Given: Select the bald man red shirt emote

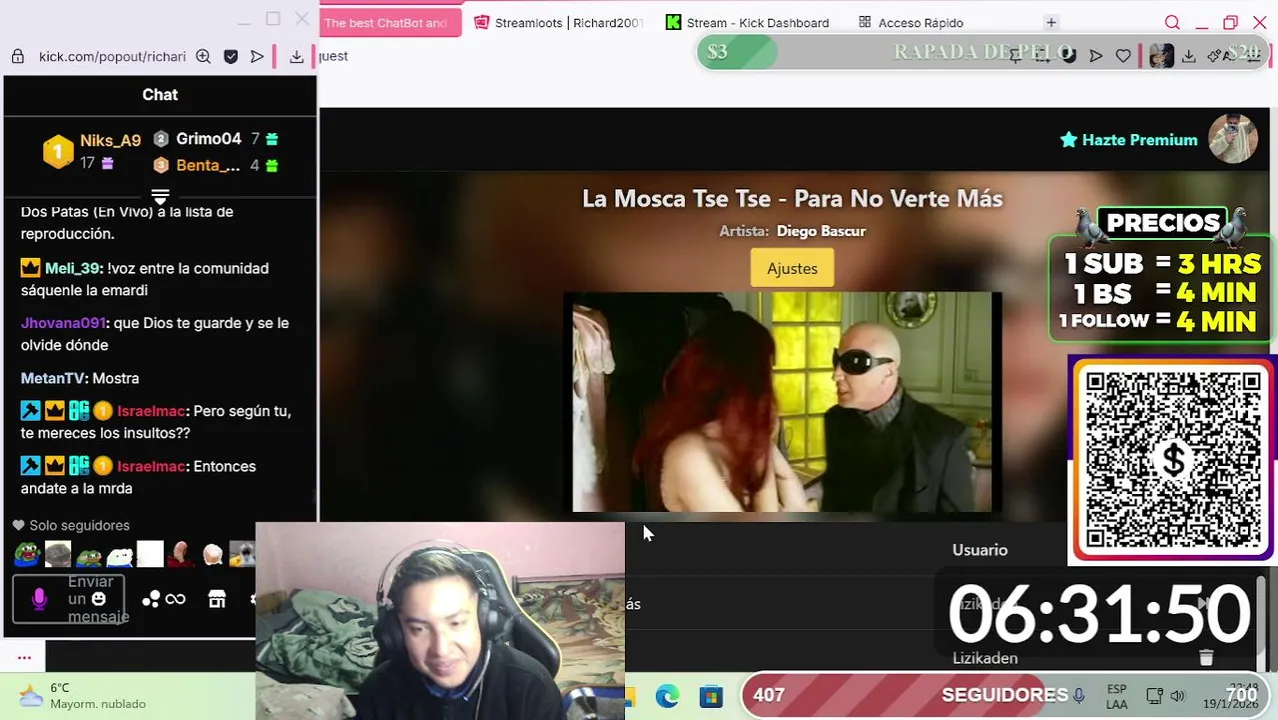Looking at the screenshot, I should coord(181,554).
